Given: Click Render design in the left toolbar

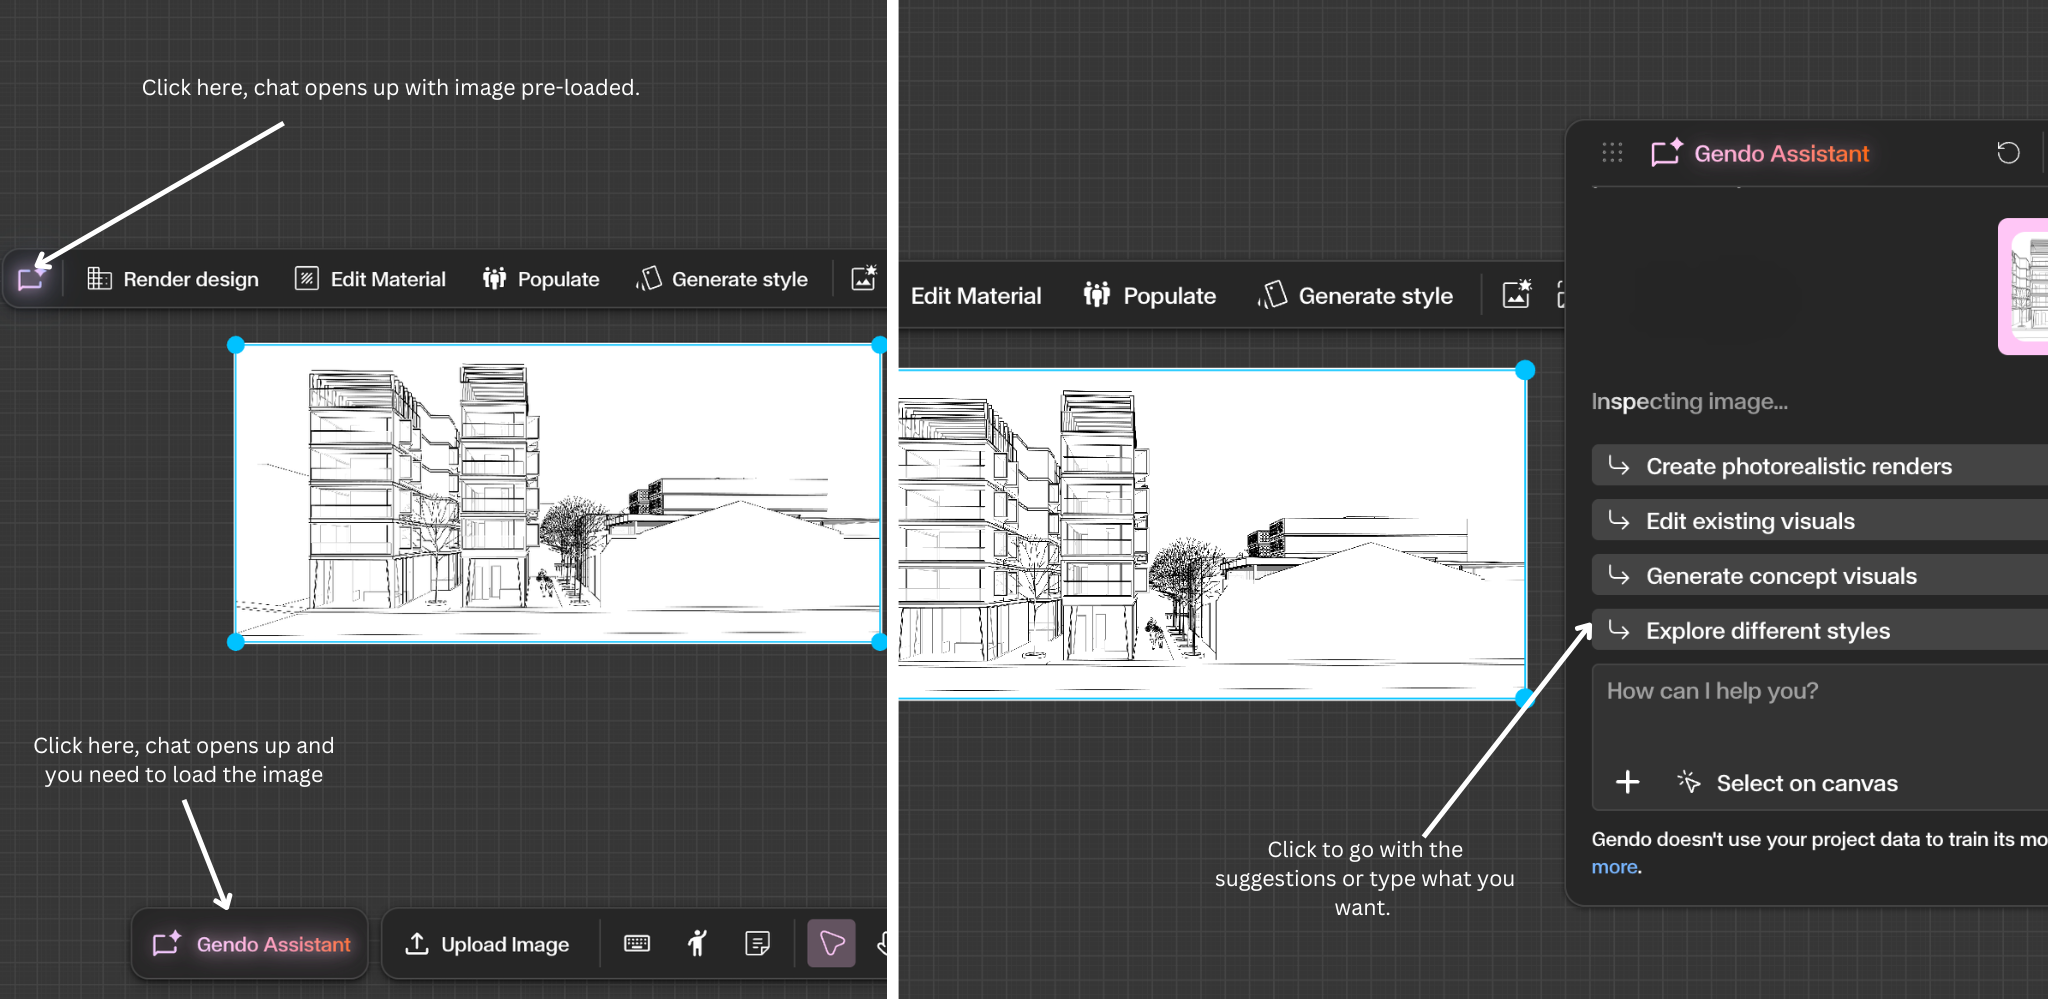Looking at the screenshot, I should click(172, 280).
